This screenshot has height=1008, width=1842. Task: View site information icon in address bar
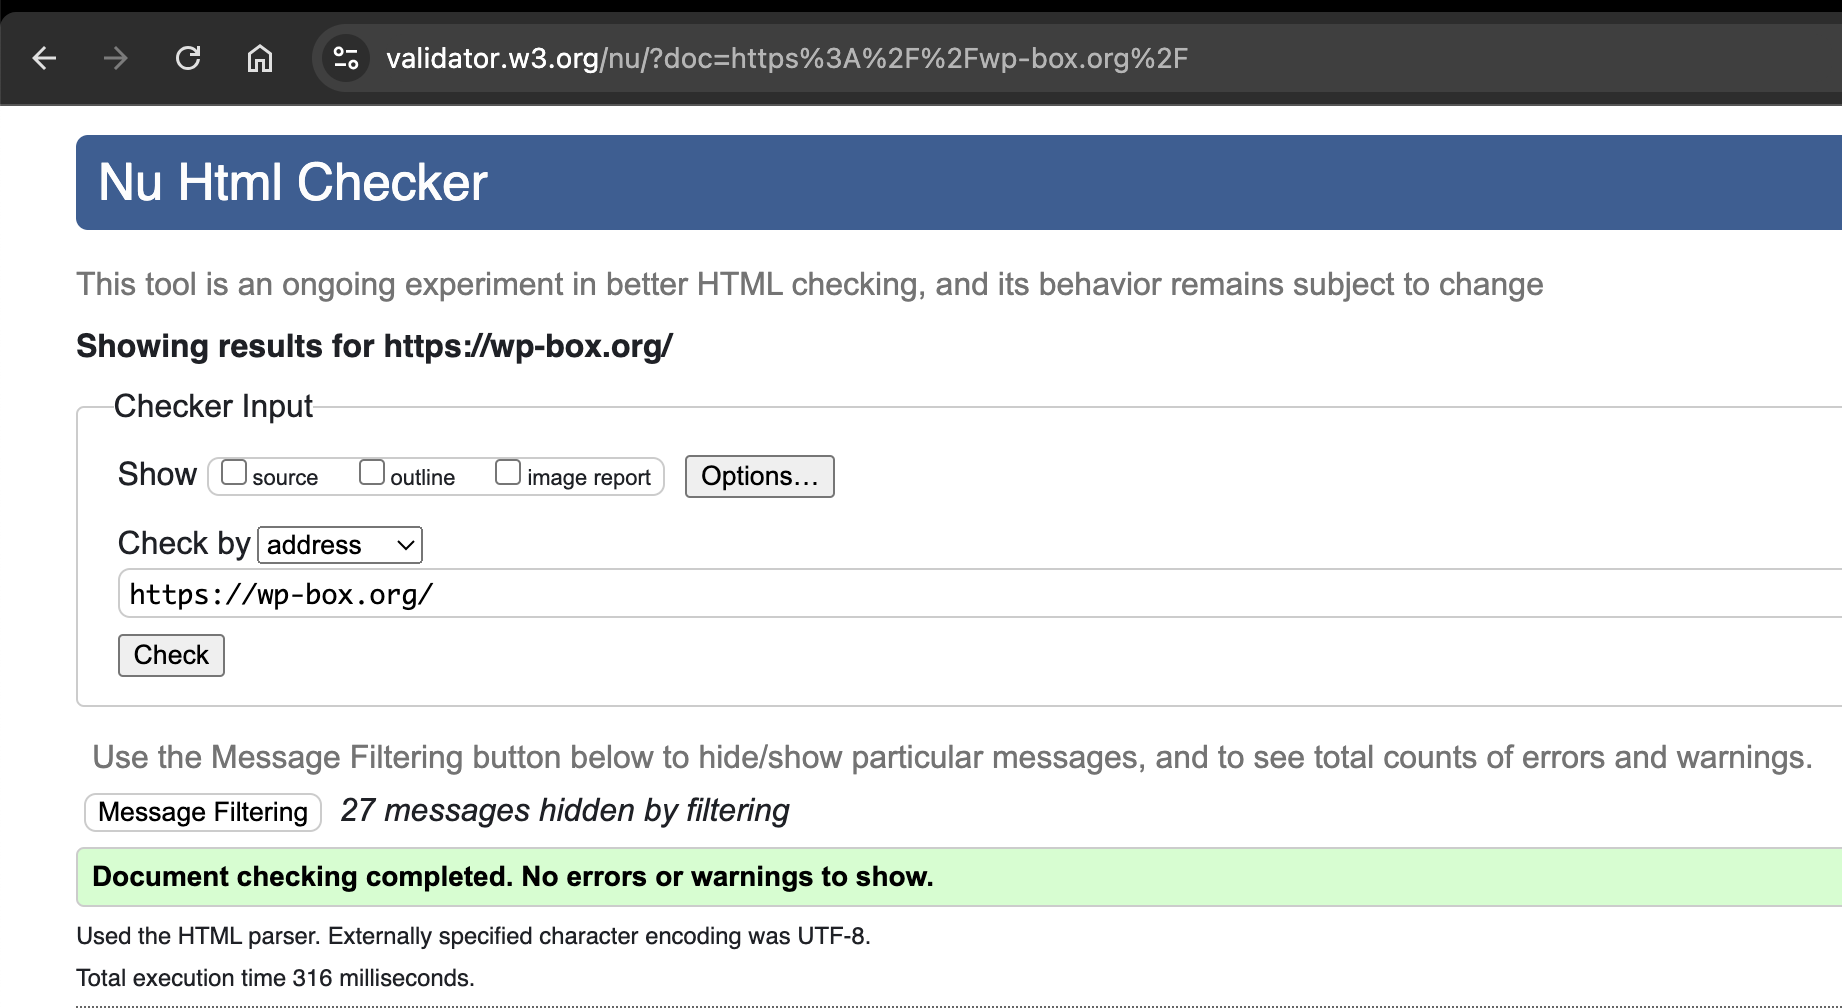point(346,58)
